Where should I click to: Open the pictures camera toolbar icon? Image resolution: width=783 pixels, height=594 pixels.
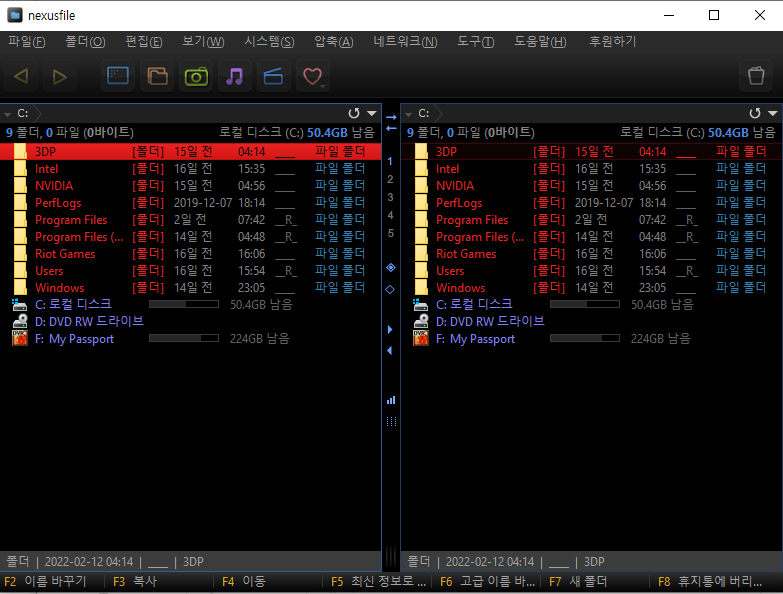[196, 76]
